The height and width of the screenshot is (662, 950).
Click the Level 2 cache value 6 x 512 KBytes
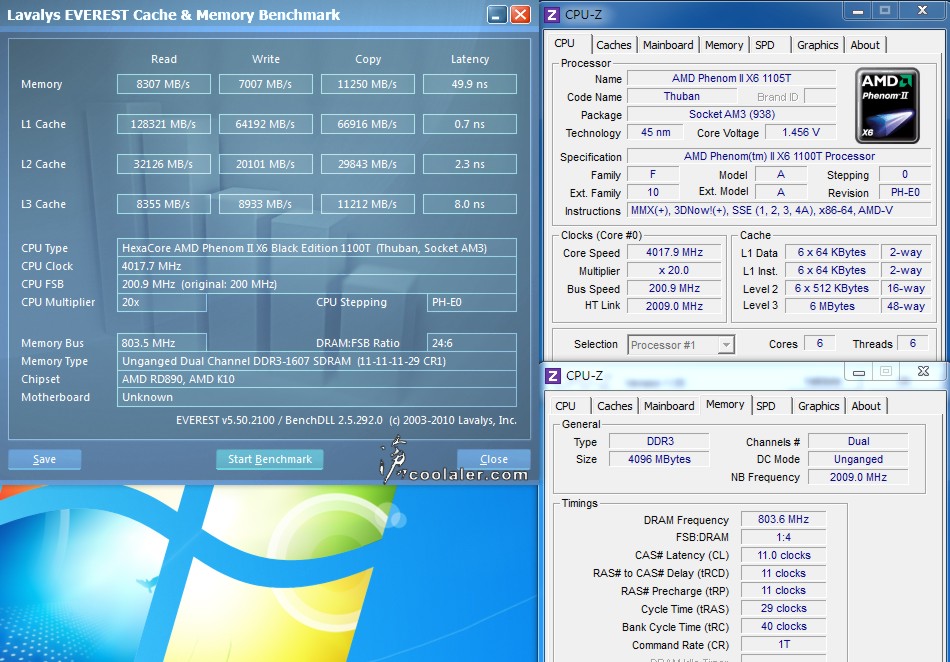coord(832,288)
